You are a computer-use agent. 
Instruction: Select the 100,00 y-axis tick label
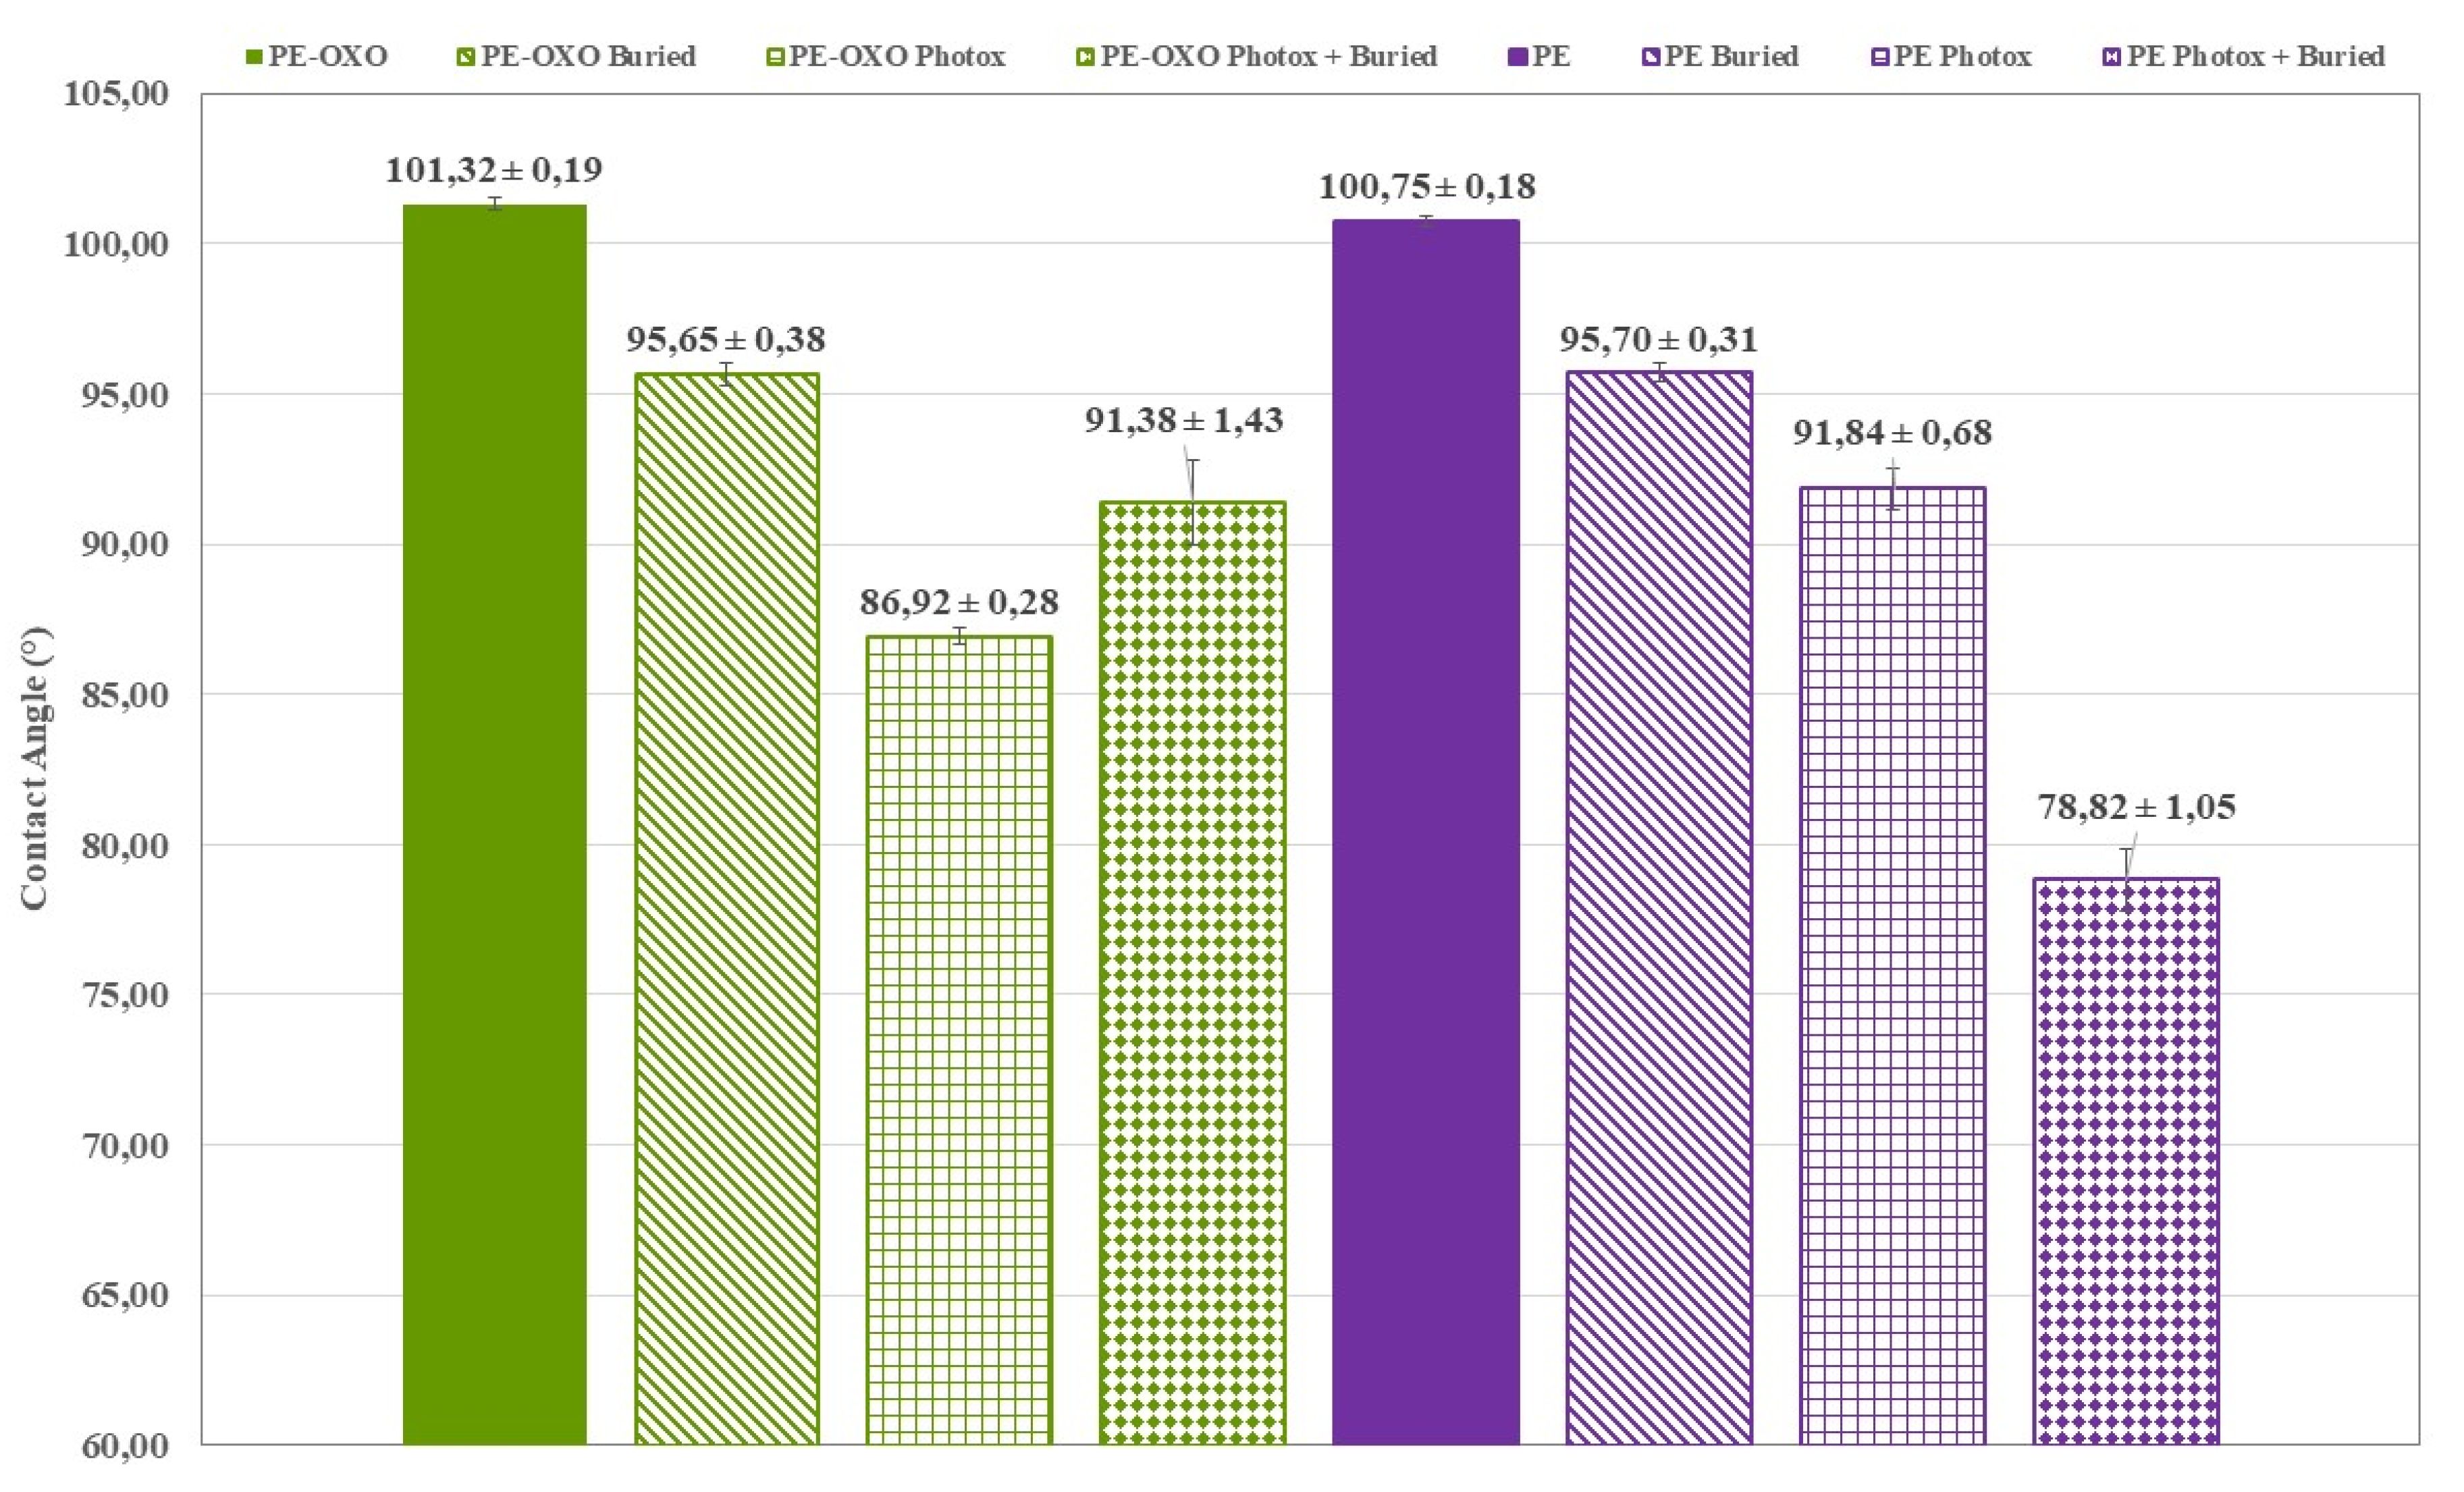[116, 244]
